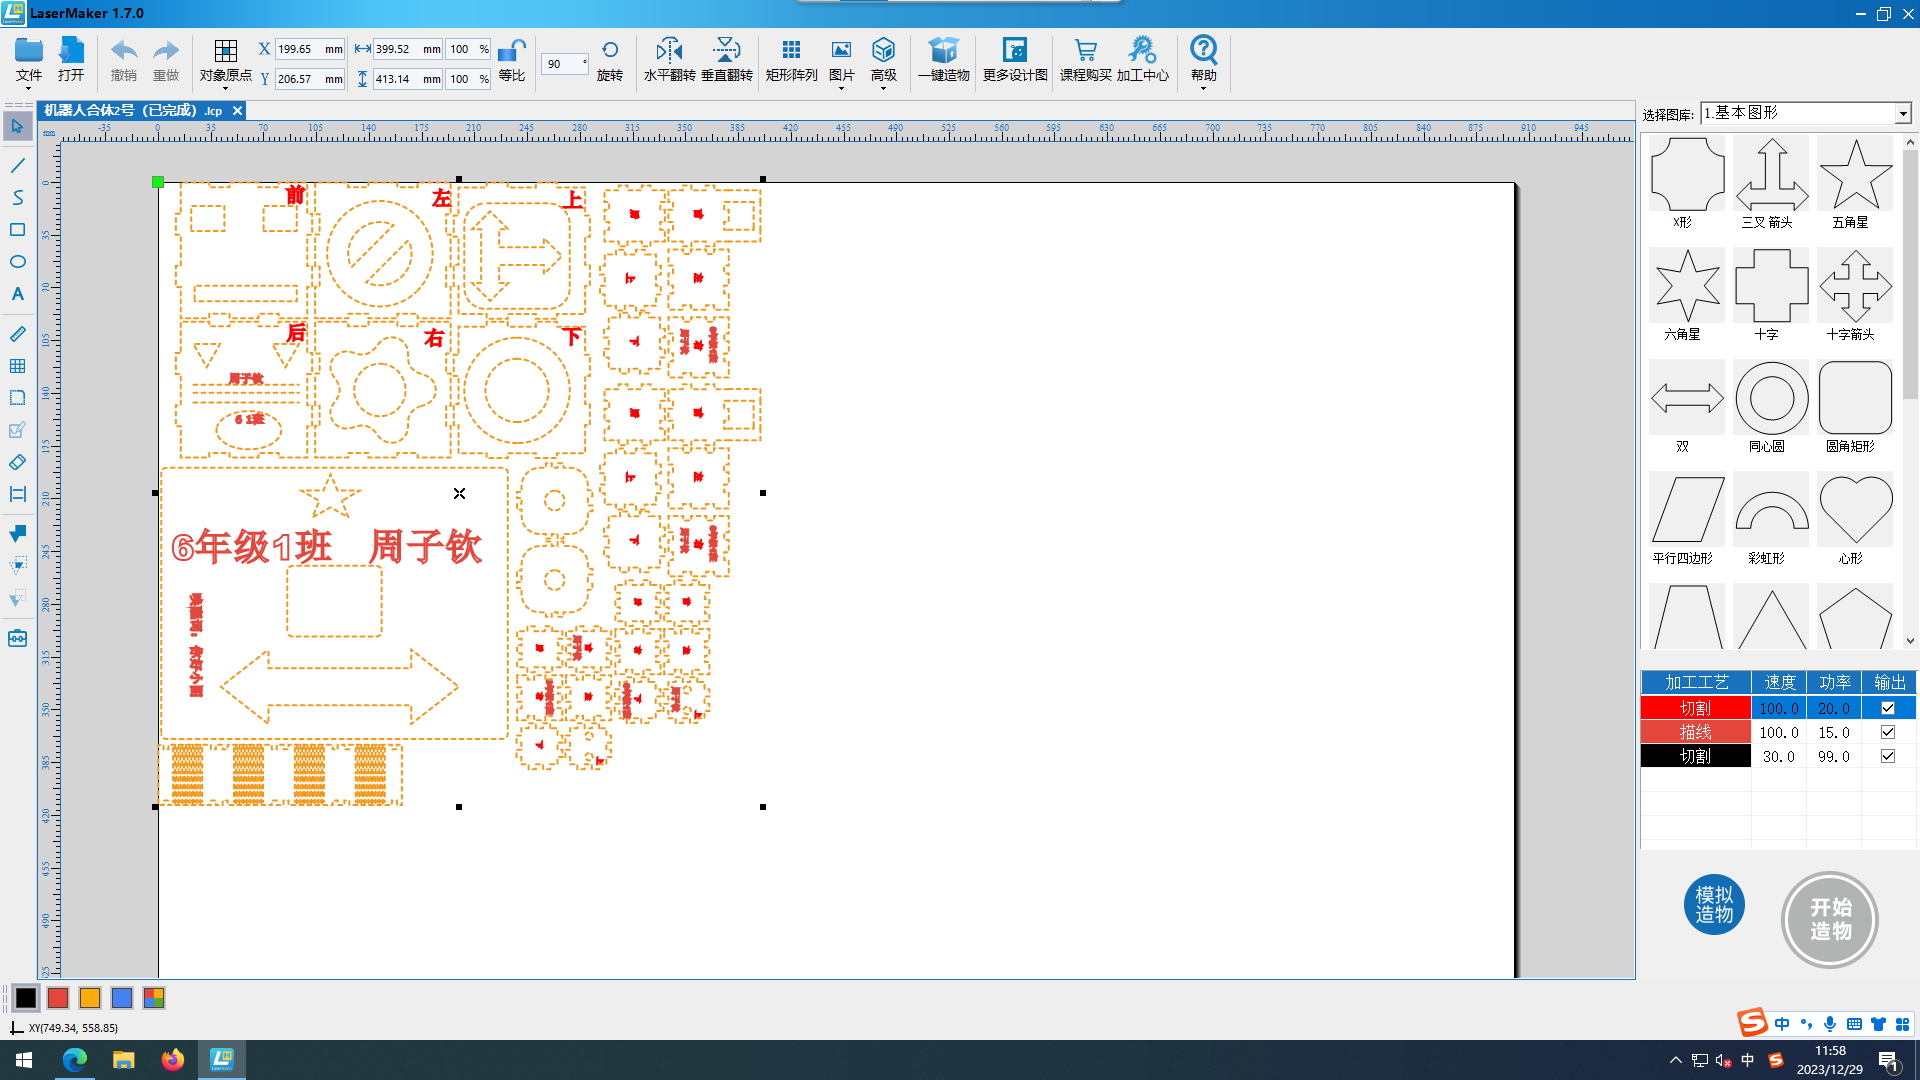Select the eraser tool in sidebar

[x=18, y=462]
